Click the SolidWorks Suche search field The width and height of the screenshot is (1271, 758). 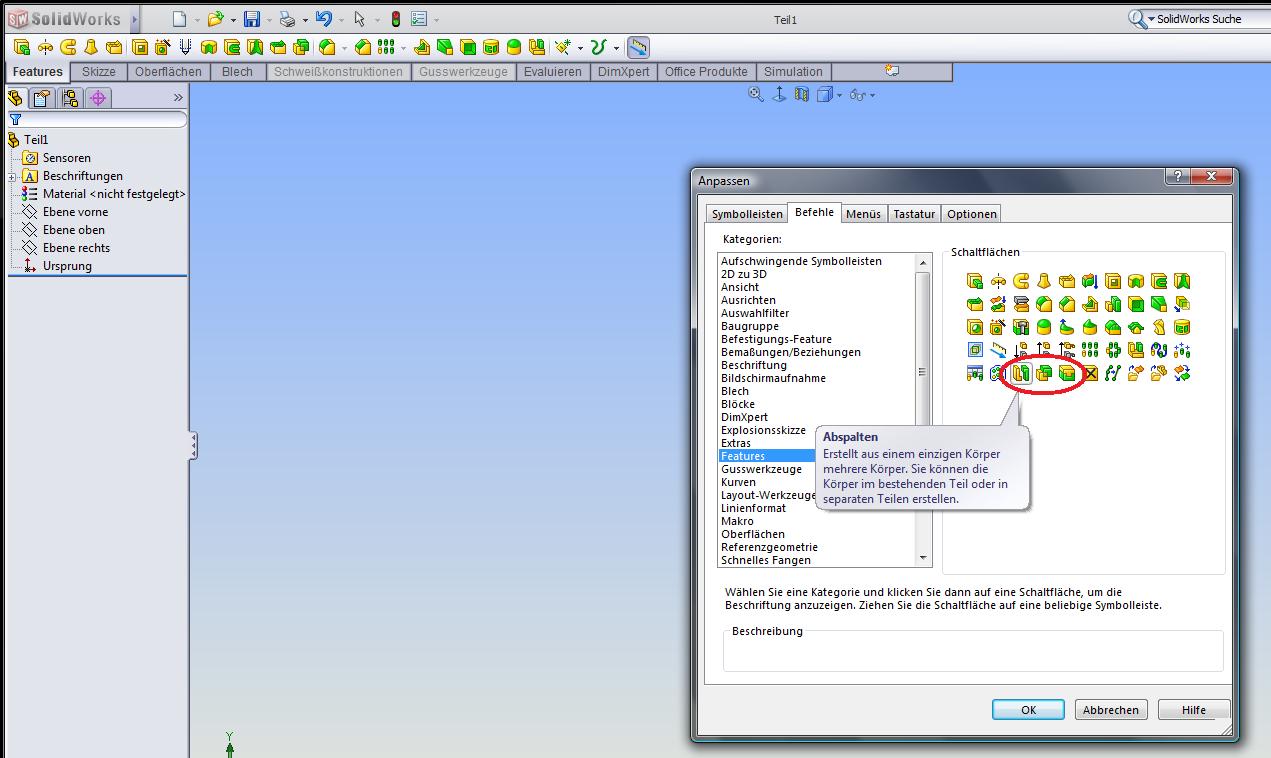point(1208,19)
